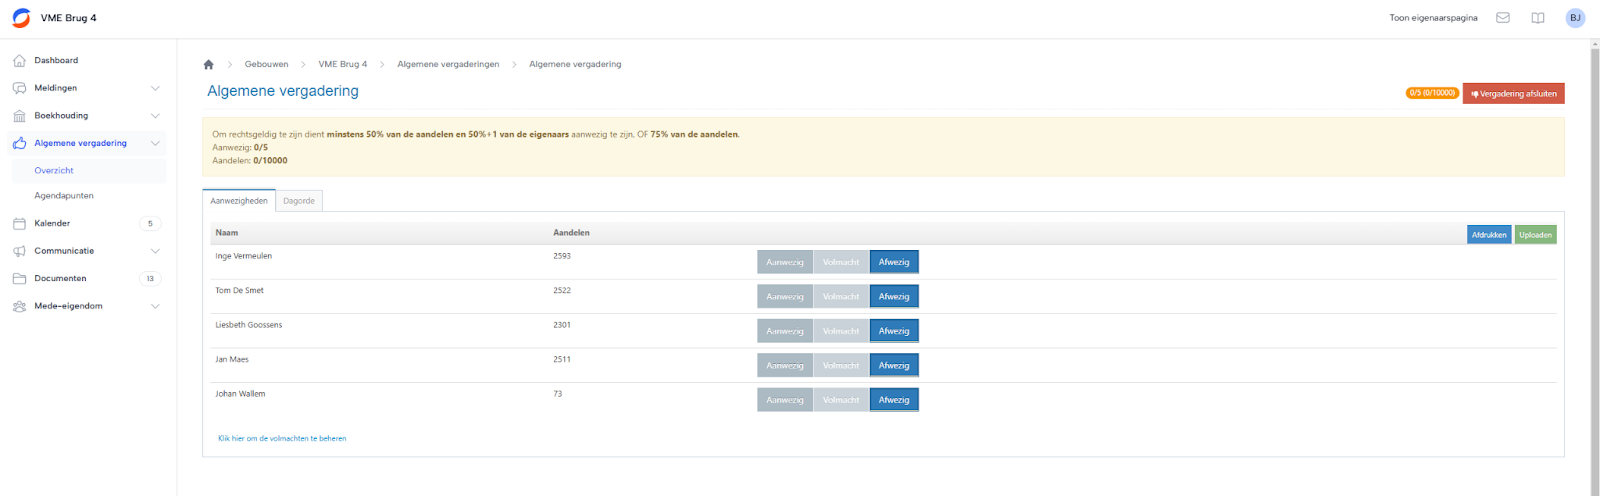
Task: Open Agendapunten in the sidebar
Action: pyautogui.click(x=64, y=196)
